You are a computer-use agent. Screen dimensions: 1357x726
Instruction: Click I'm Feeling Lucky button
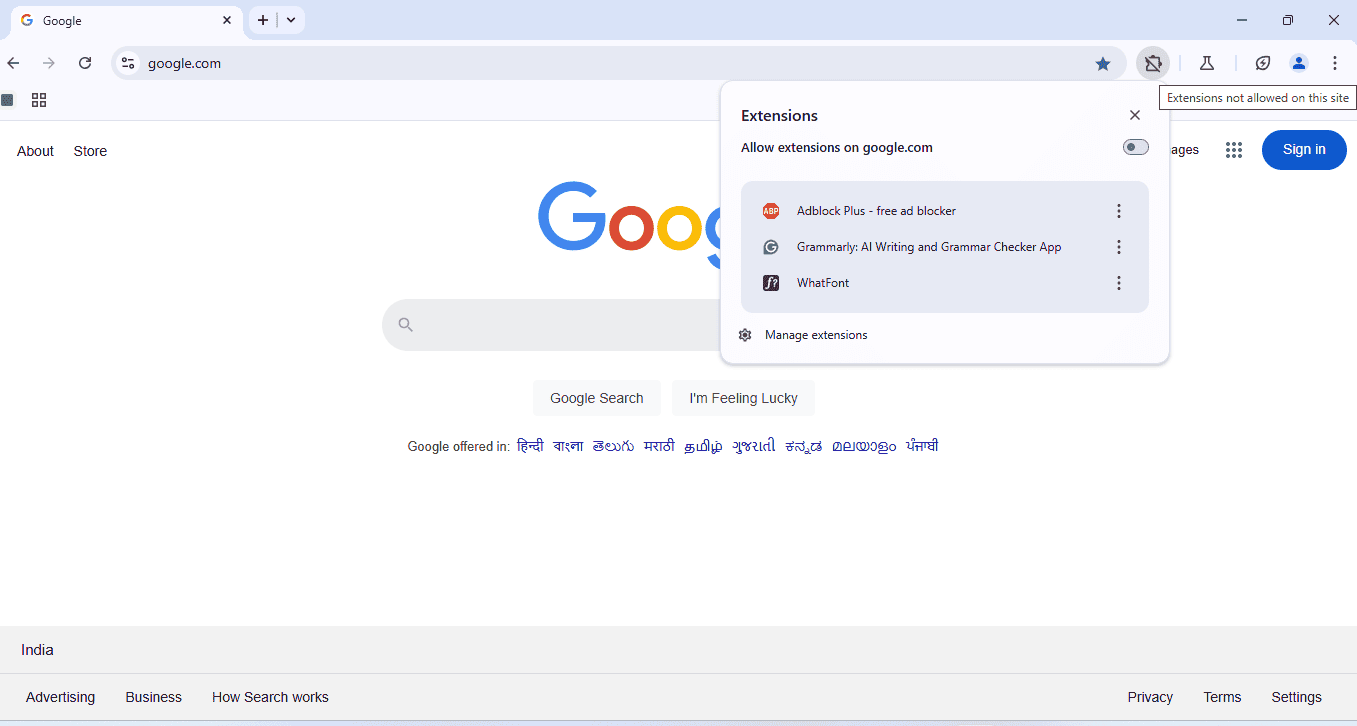743,398
